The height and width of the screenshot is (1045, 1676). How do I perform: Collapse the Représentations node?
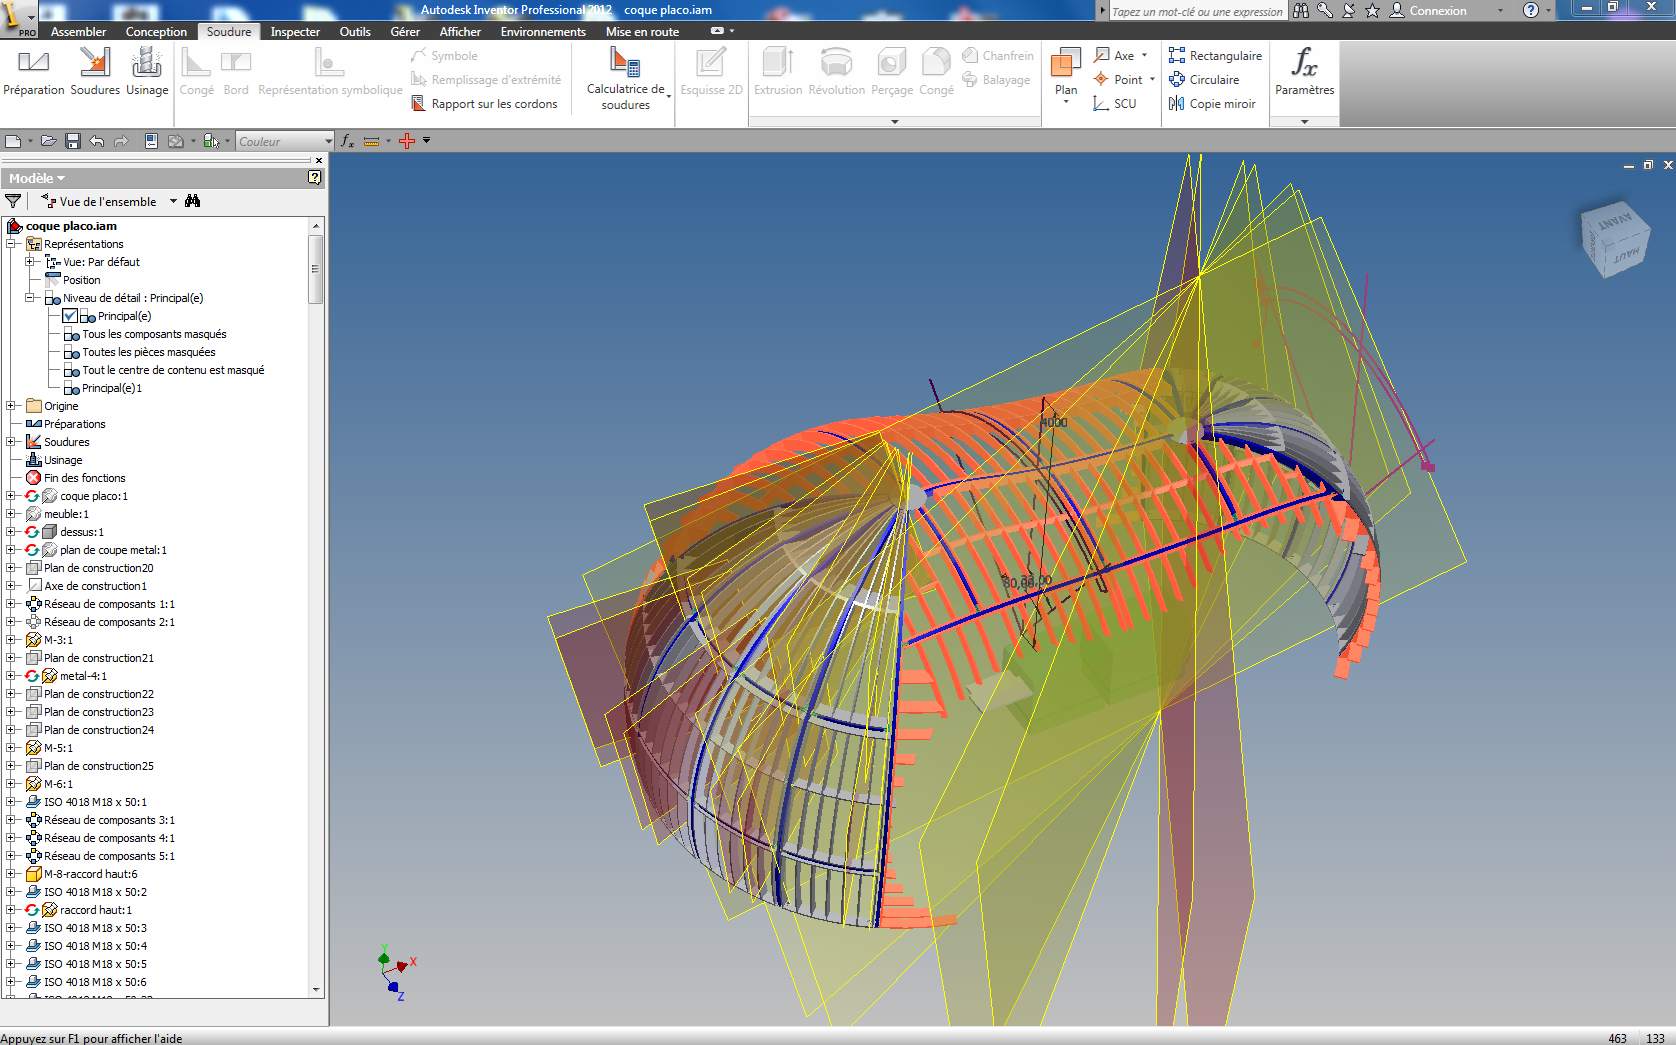pyautogui.click(x=11, y=244)
